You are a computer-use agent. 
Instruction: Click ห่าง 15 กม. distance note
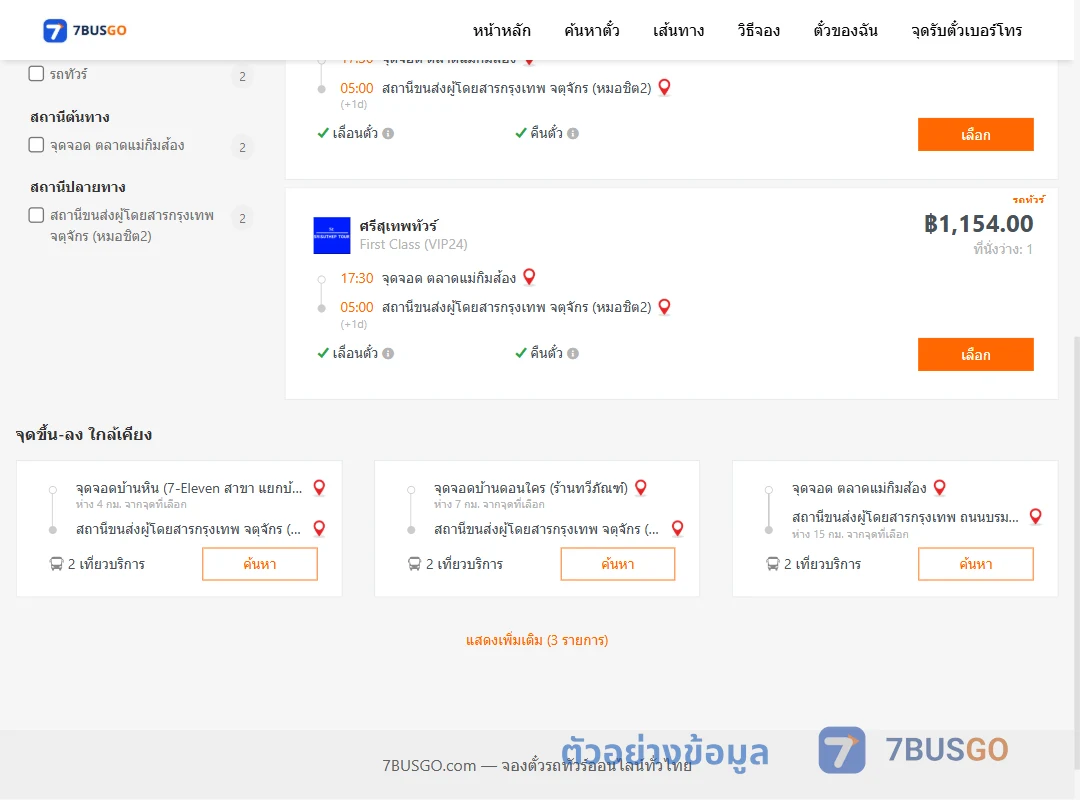[x=850, y=535]
